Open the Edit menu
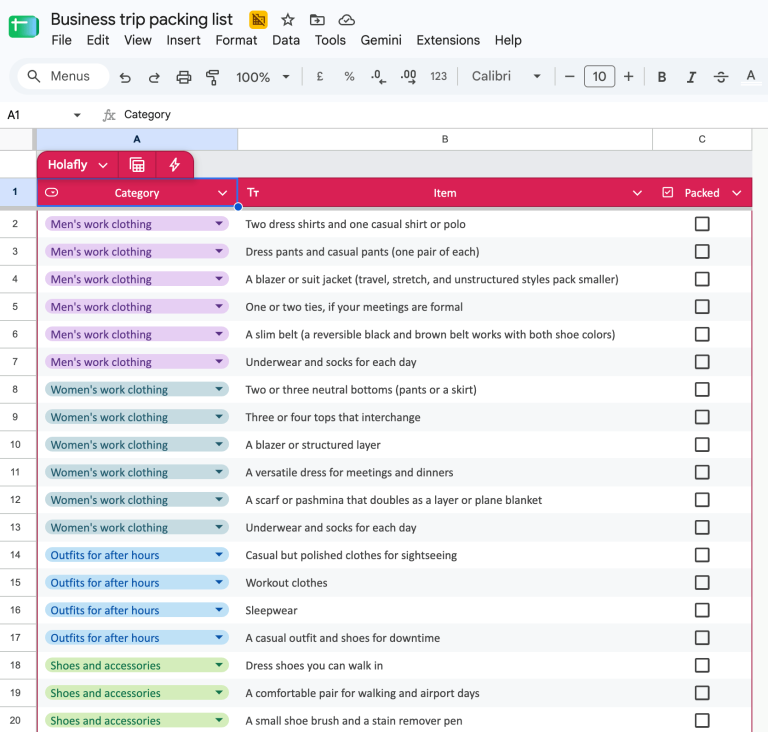The image size is (768, 732). pos(97,40)
